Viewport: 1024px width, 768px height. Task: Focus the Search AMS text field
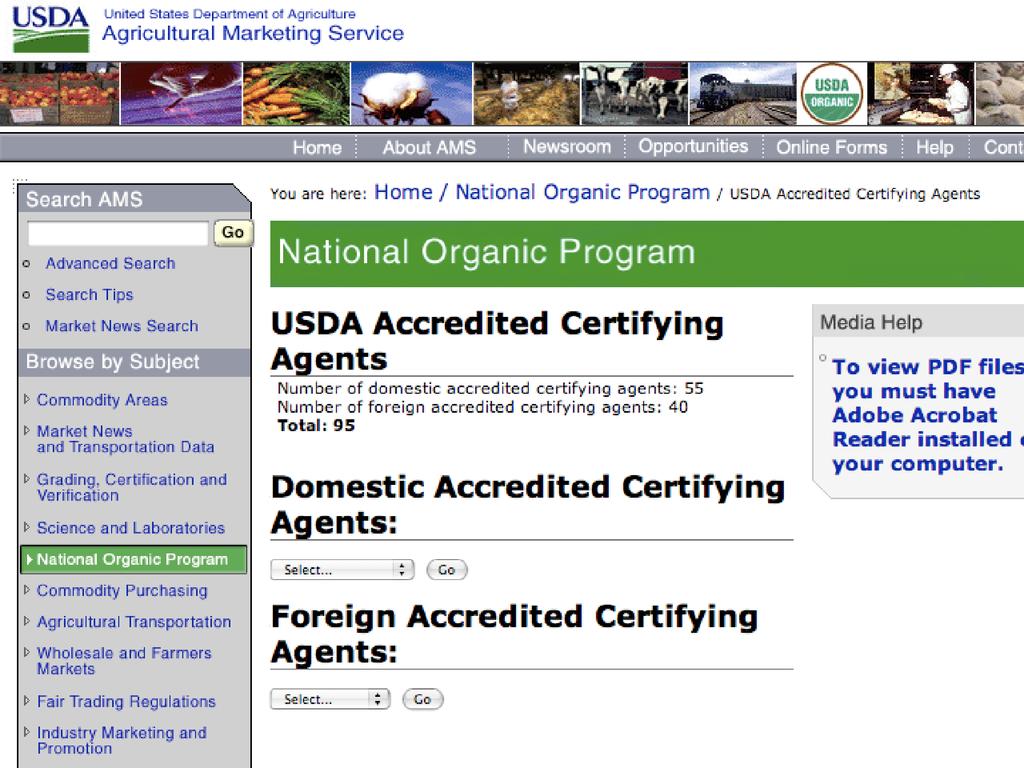pyautogui.click(x=118, y=233)
